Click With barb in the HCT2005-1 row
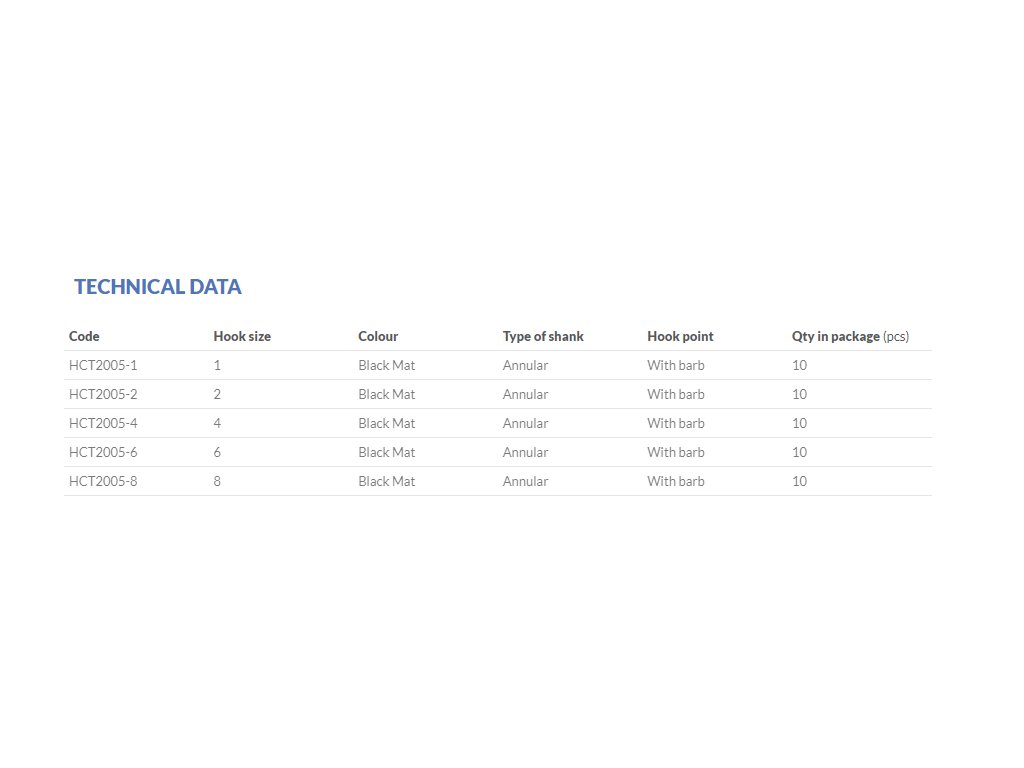The height and width of the screenshot is (768, 1024). click(x=676, y=365)
